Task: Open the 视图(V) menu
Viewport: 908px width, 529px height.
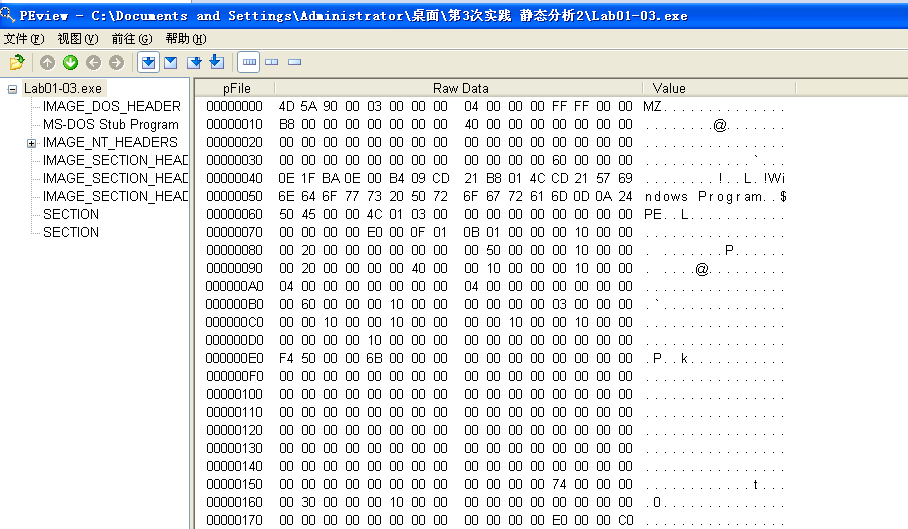Action: click(x=78, y=39)
